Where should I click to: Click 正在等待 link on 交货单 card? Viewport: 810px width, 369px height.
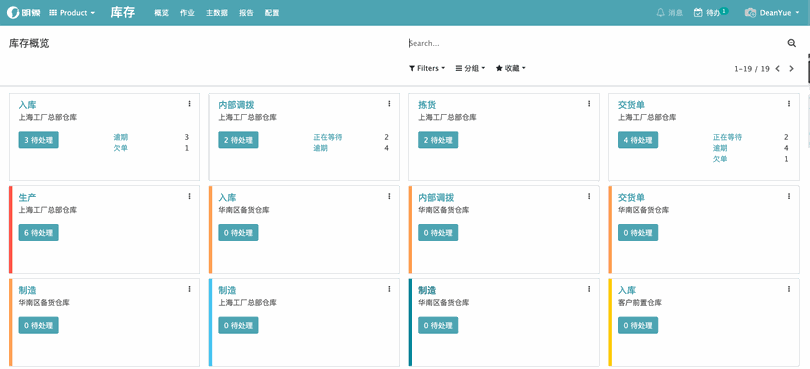pyautogui.click(x=727, y=137)
